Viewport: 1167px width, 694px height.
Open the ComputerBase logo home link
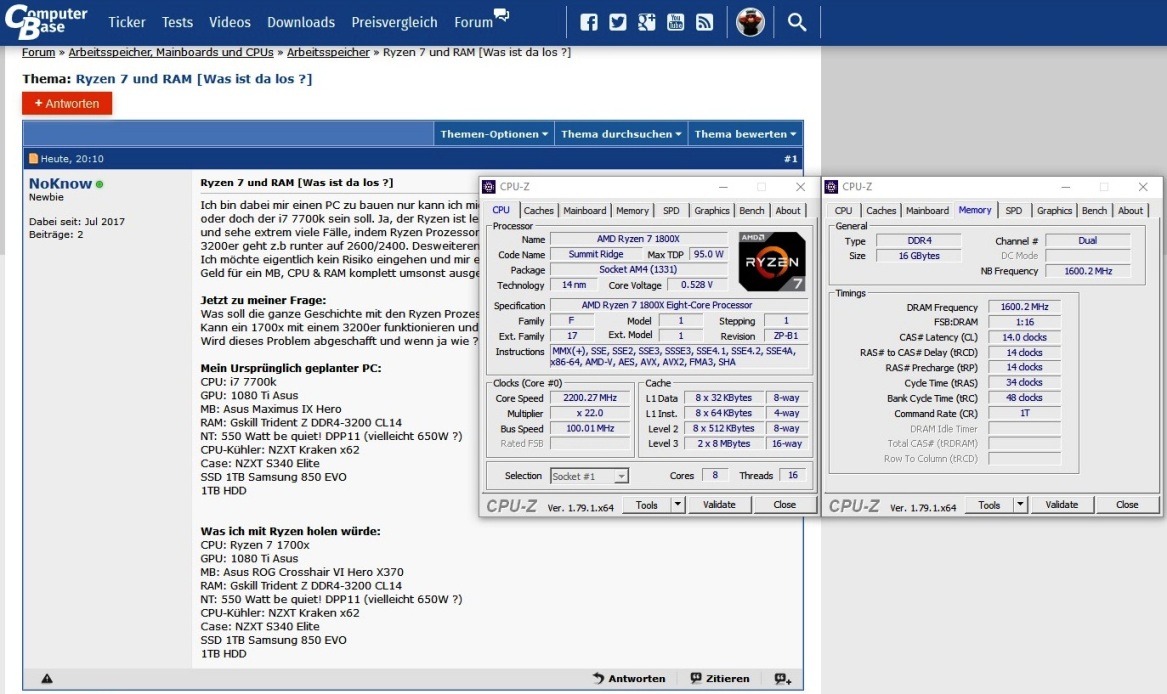[46, 22]
